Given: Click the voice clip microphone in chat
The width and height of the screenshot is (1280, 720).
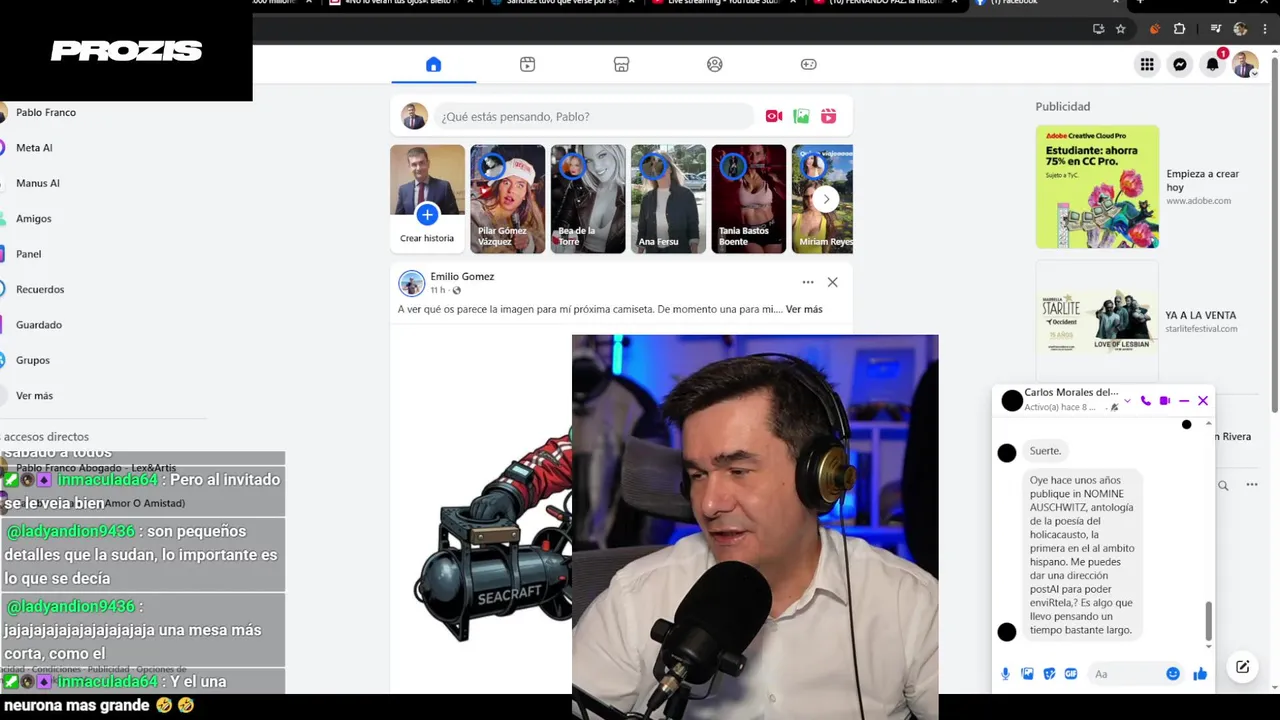Looking at the screenshot, I should click(1005, 674).
